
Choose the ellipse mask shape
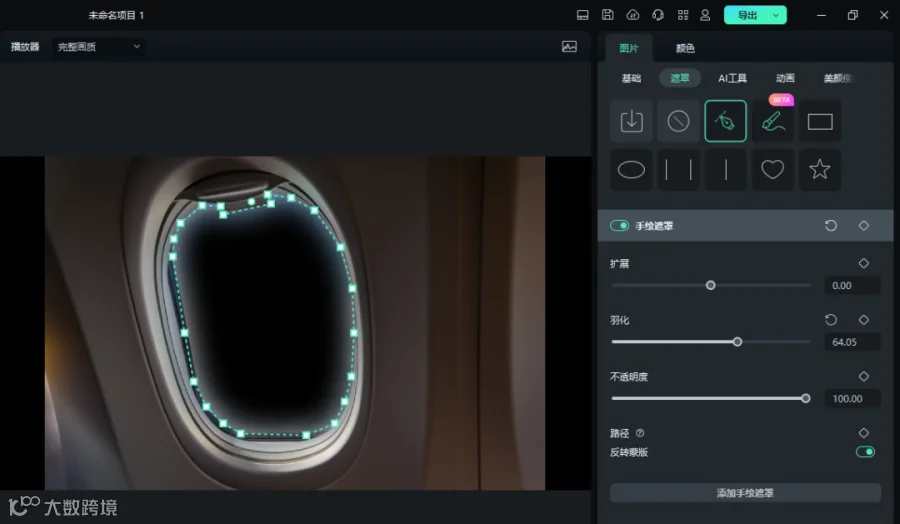(631, 170)
